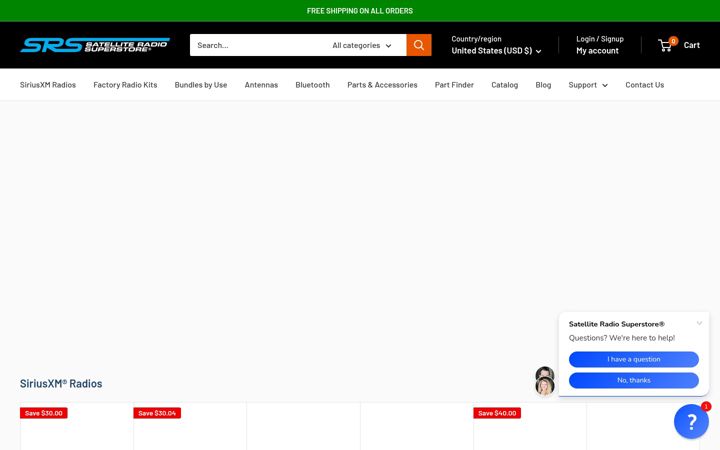
Task: Click the orange search magnifier button
Action: pos(418,45)
